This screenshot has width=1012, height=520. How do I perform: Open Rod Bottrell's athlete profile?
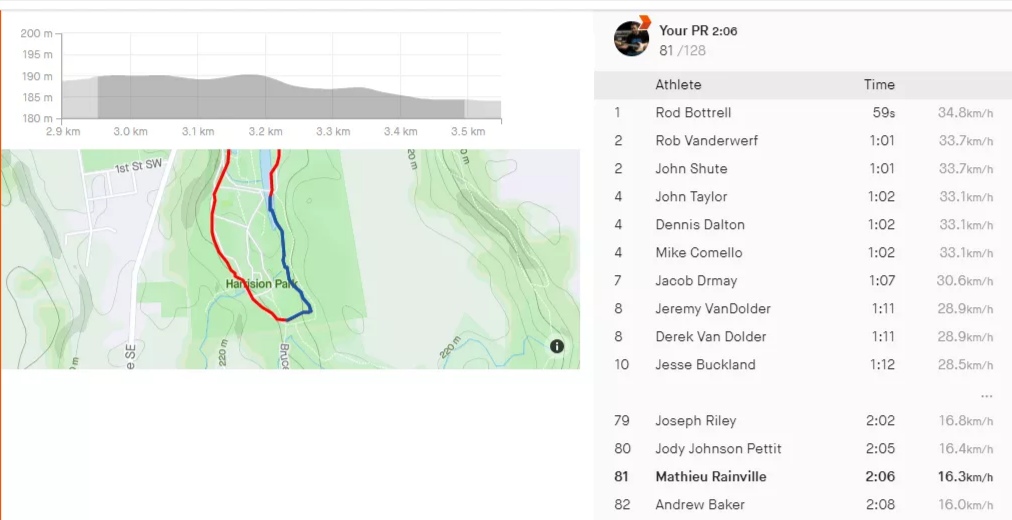tap(693, 113)
